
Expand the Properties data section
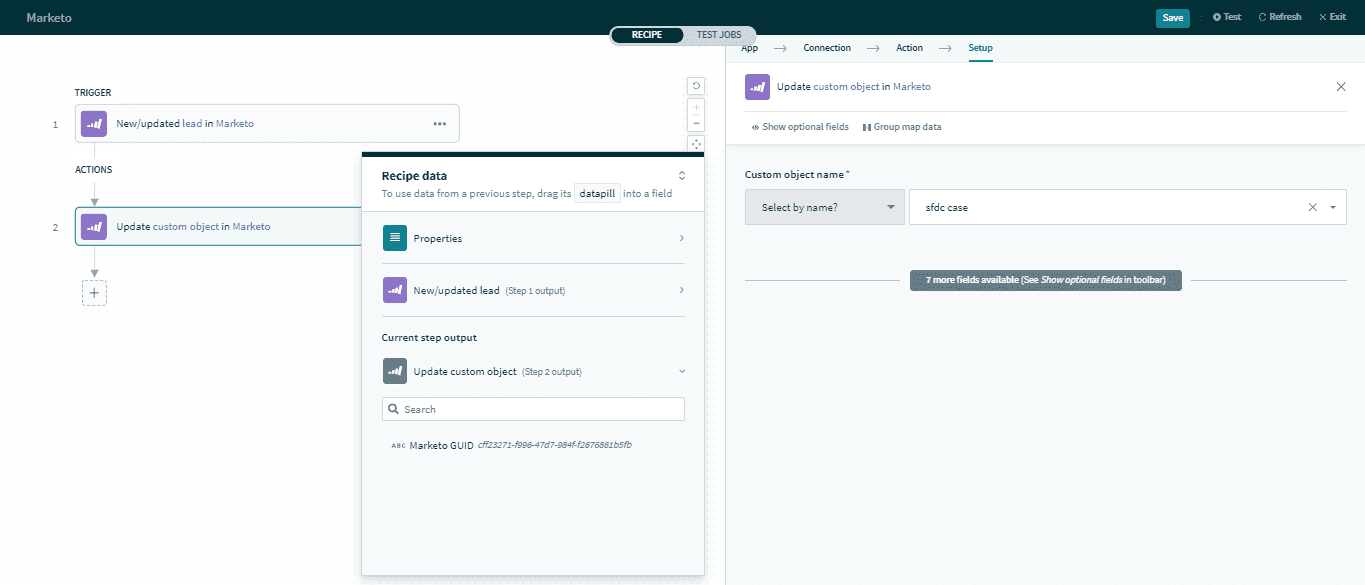[x=533, y=238]
